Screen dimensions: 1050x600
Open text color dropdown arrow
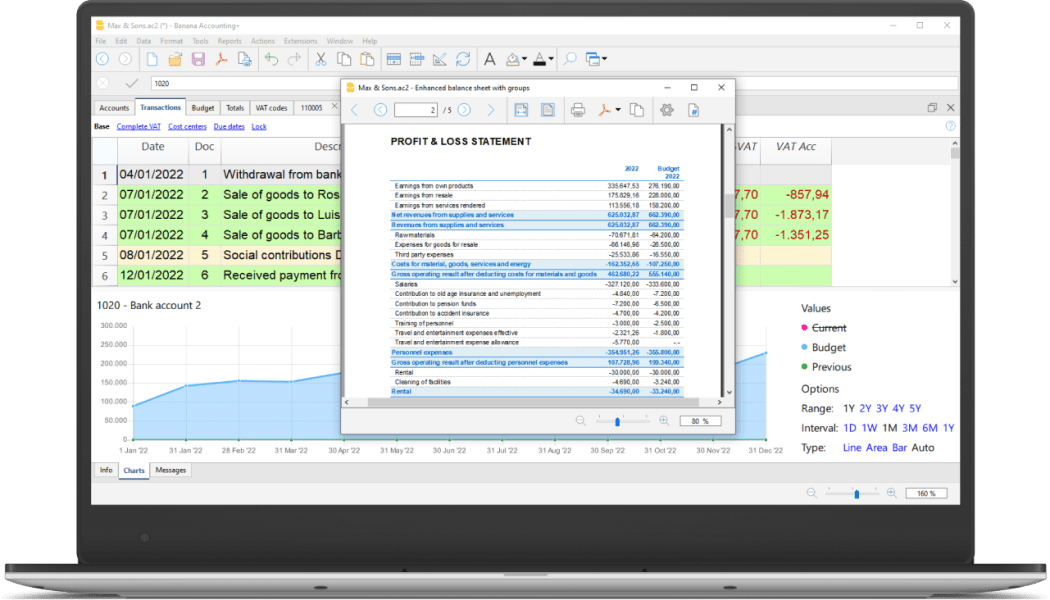pyautogui.click(x=551, y=60)
